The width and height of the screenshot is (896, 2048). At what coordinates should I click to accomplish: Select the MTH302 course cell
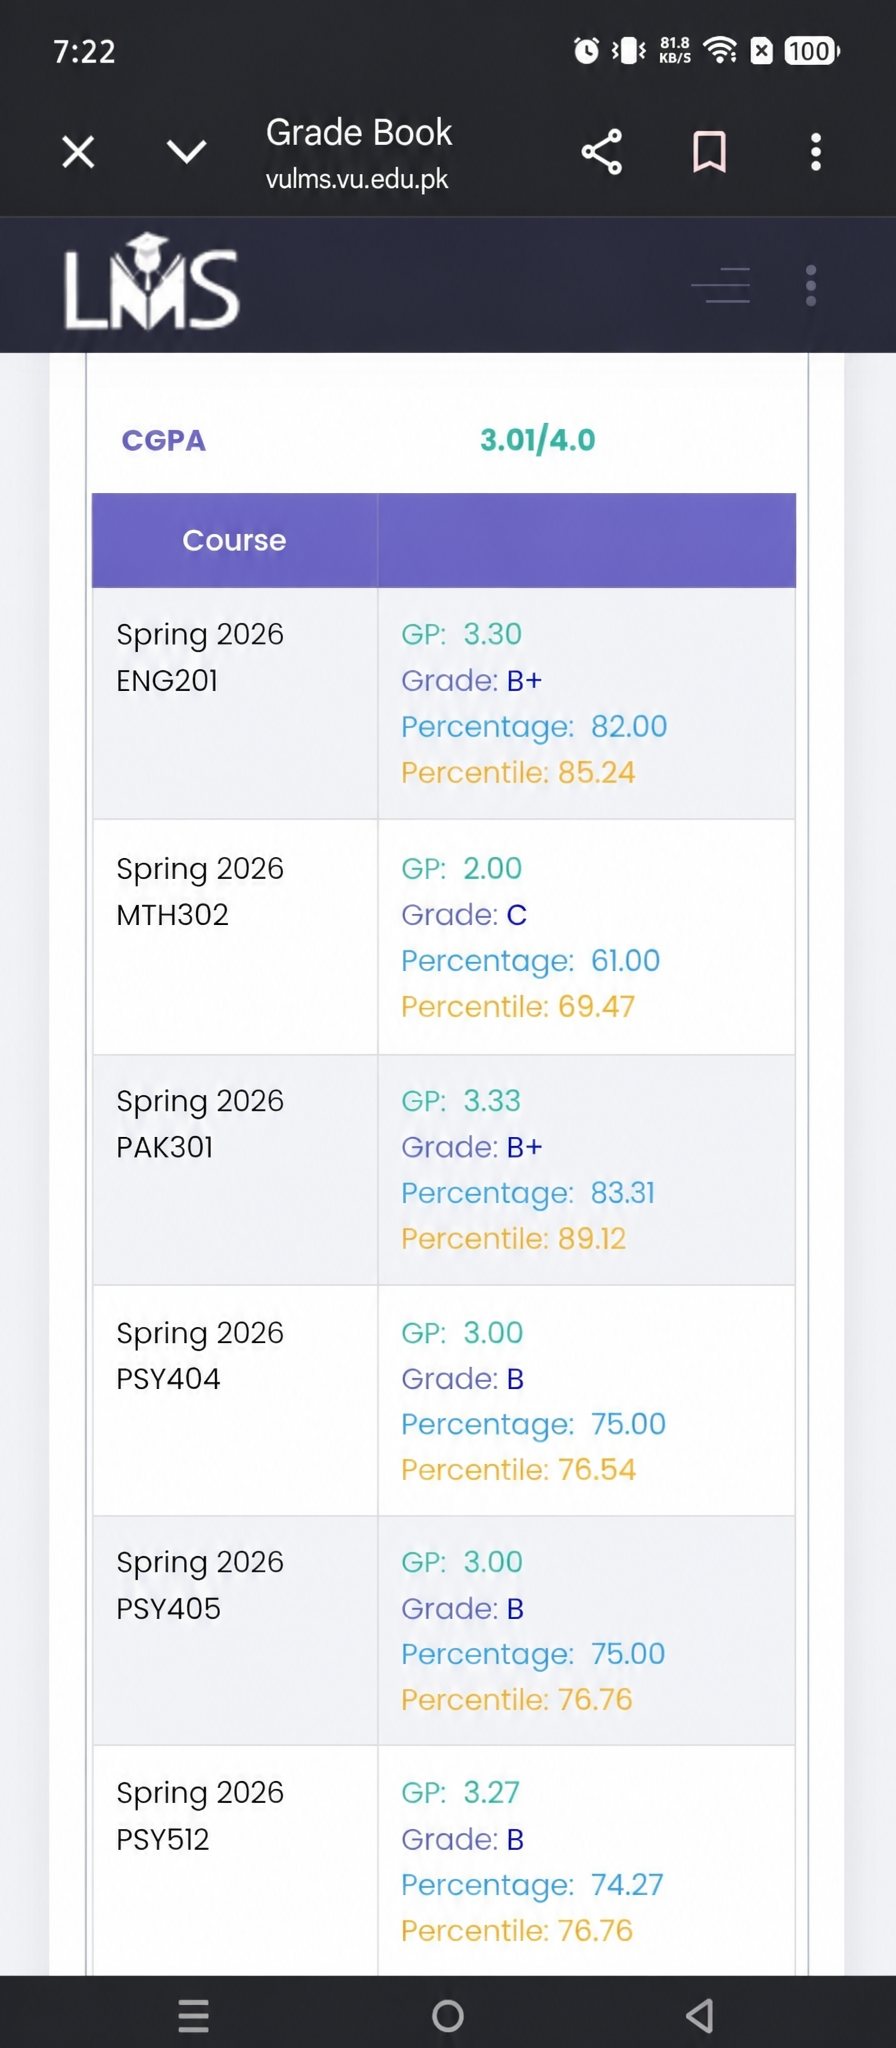tap(235, 937)
